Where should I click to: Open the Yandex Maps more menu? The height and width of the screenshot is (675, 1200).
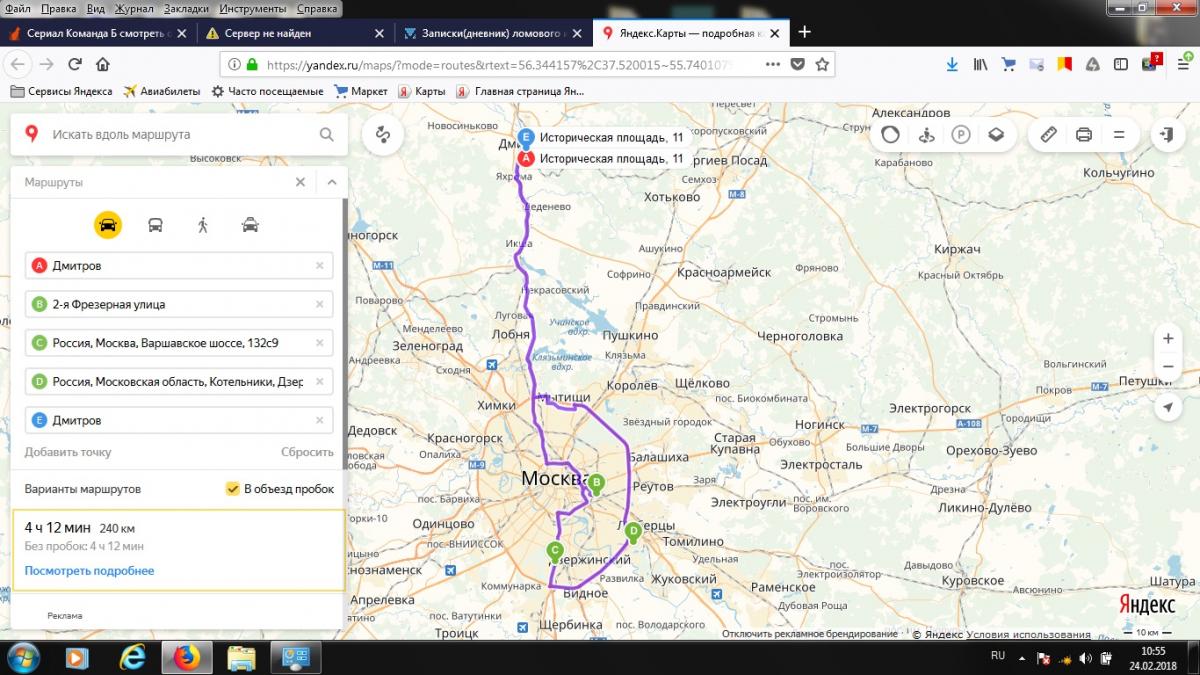point(1119,134)
